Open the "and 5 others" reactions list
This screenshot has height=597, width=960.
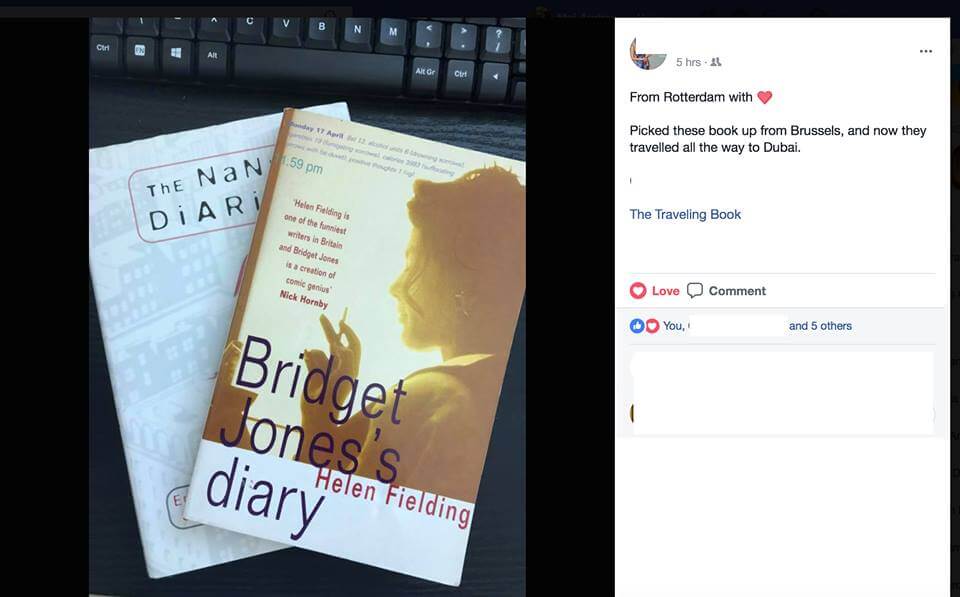click(x=820, y=326)
